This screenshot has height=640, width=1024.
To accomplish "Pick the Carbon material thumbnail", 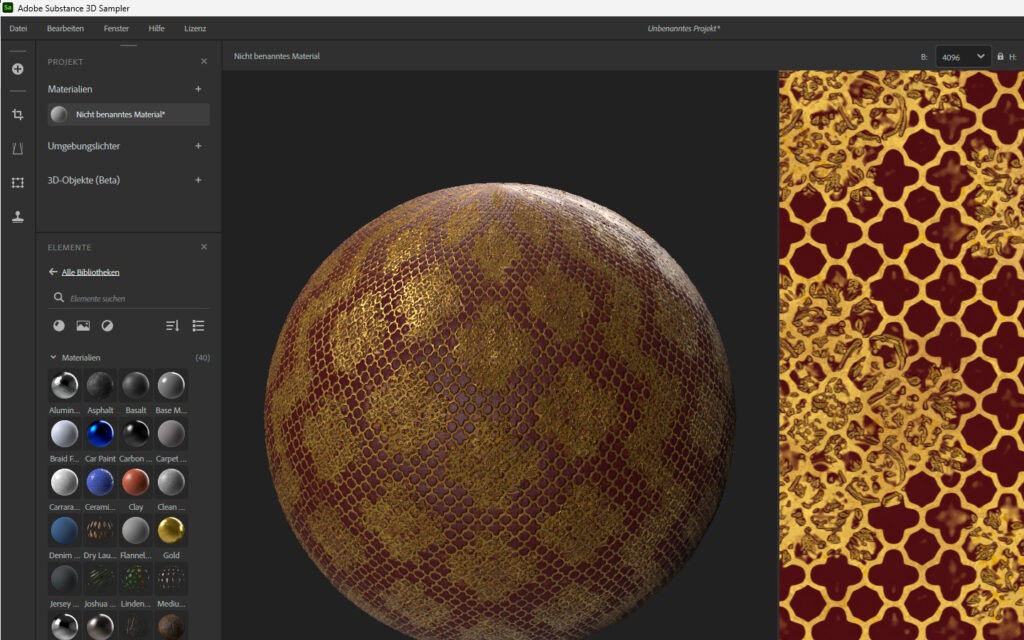I will (x=135, y=434).
